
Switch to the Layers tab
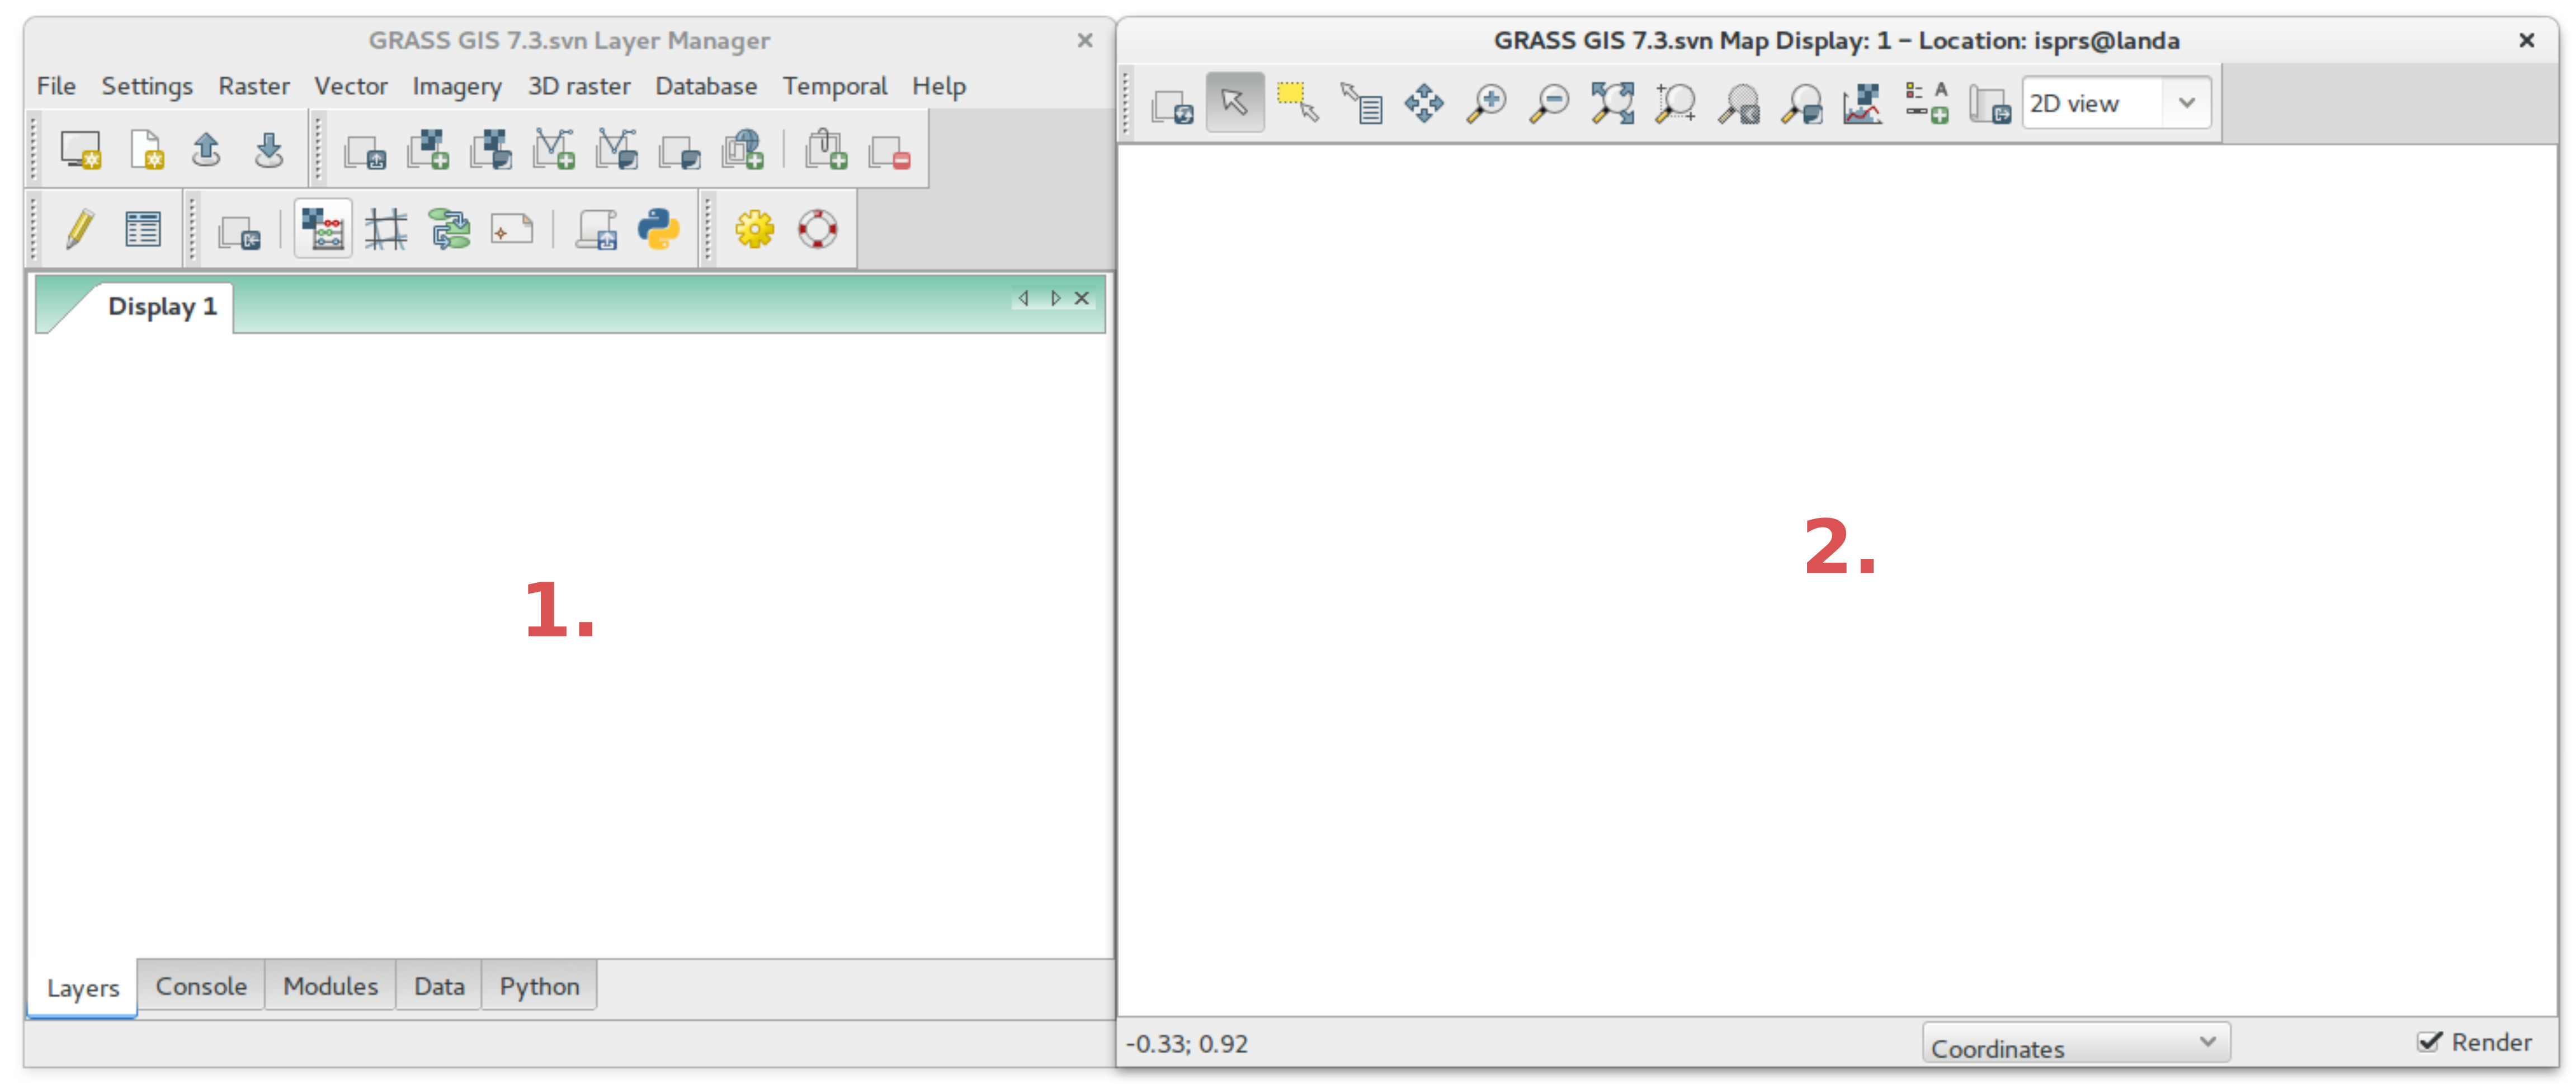pos(83,988)
